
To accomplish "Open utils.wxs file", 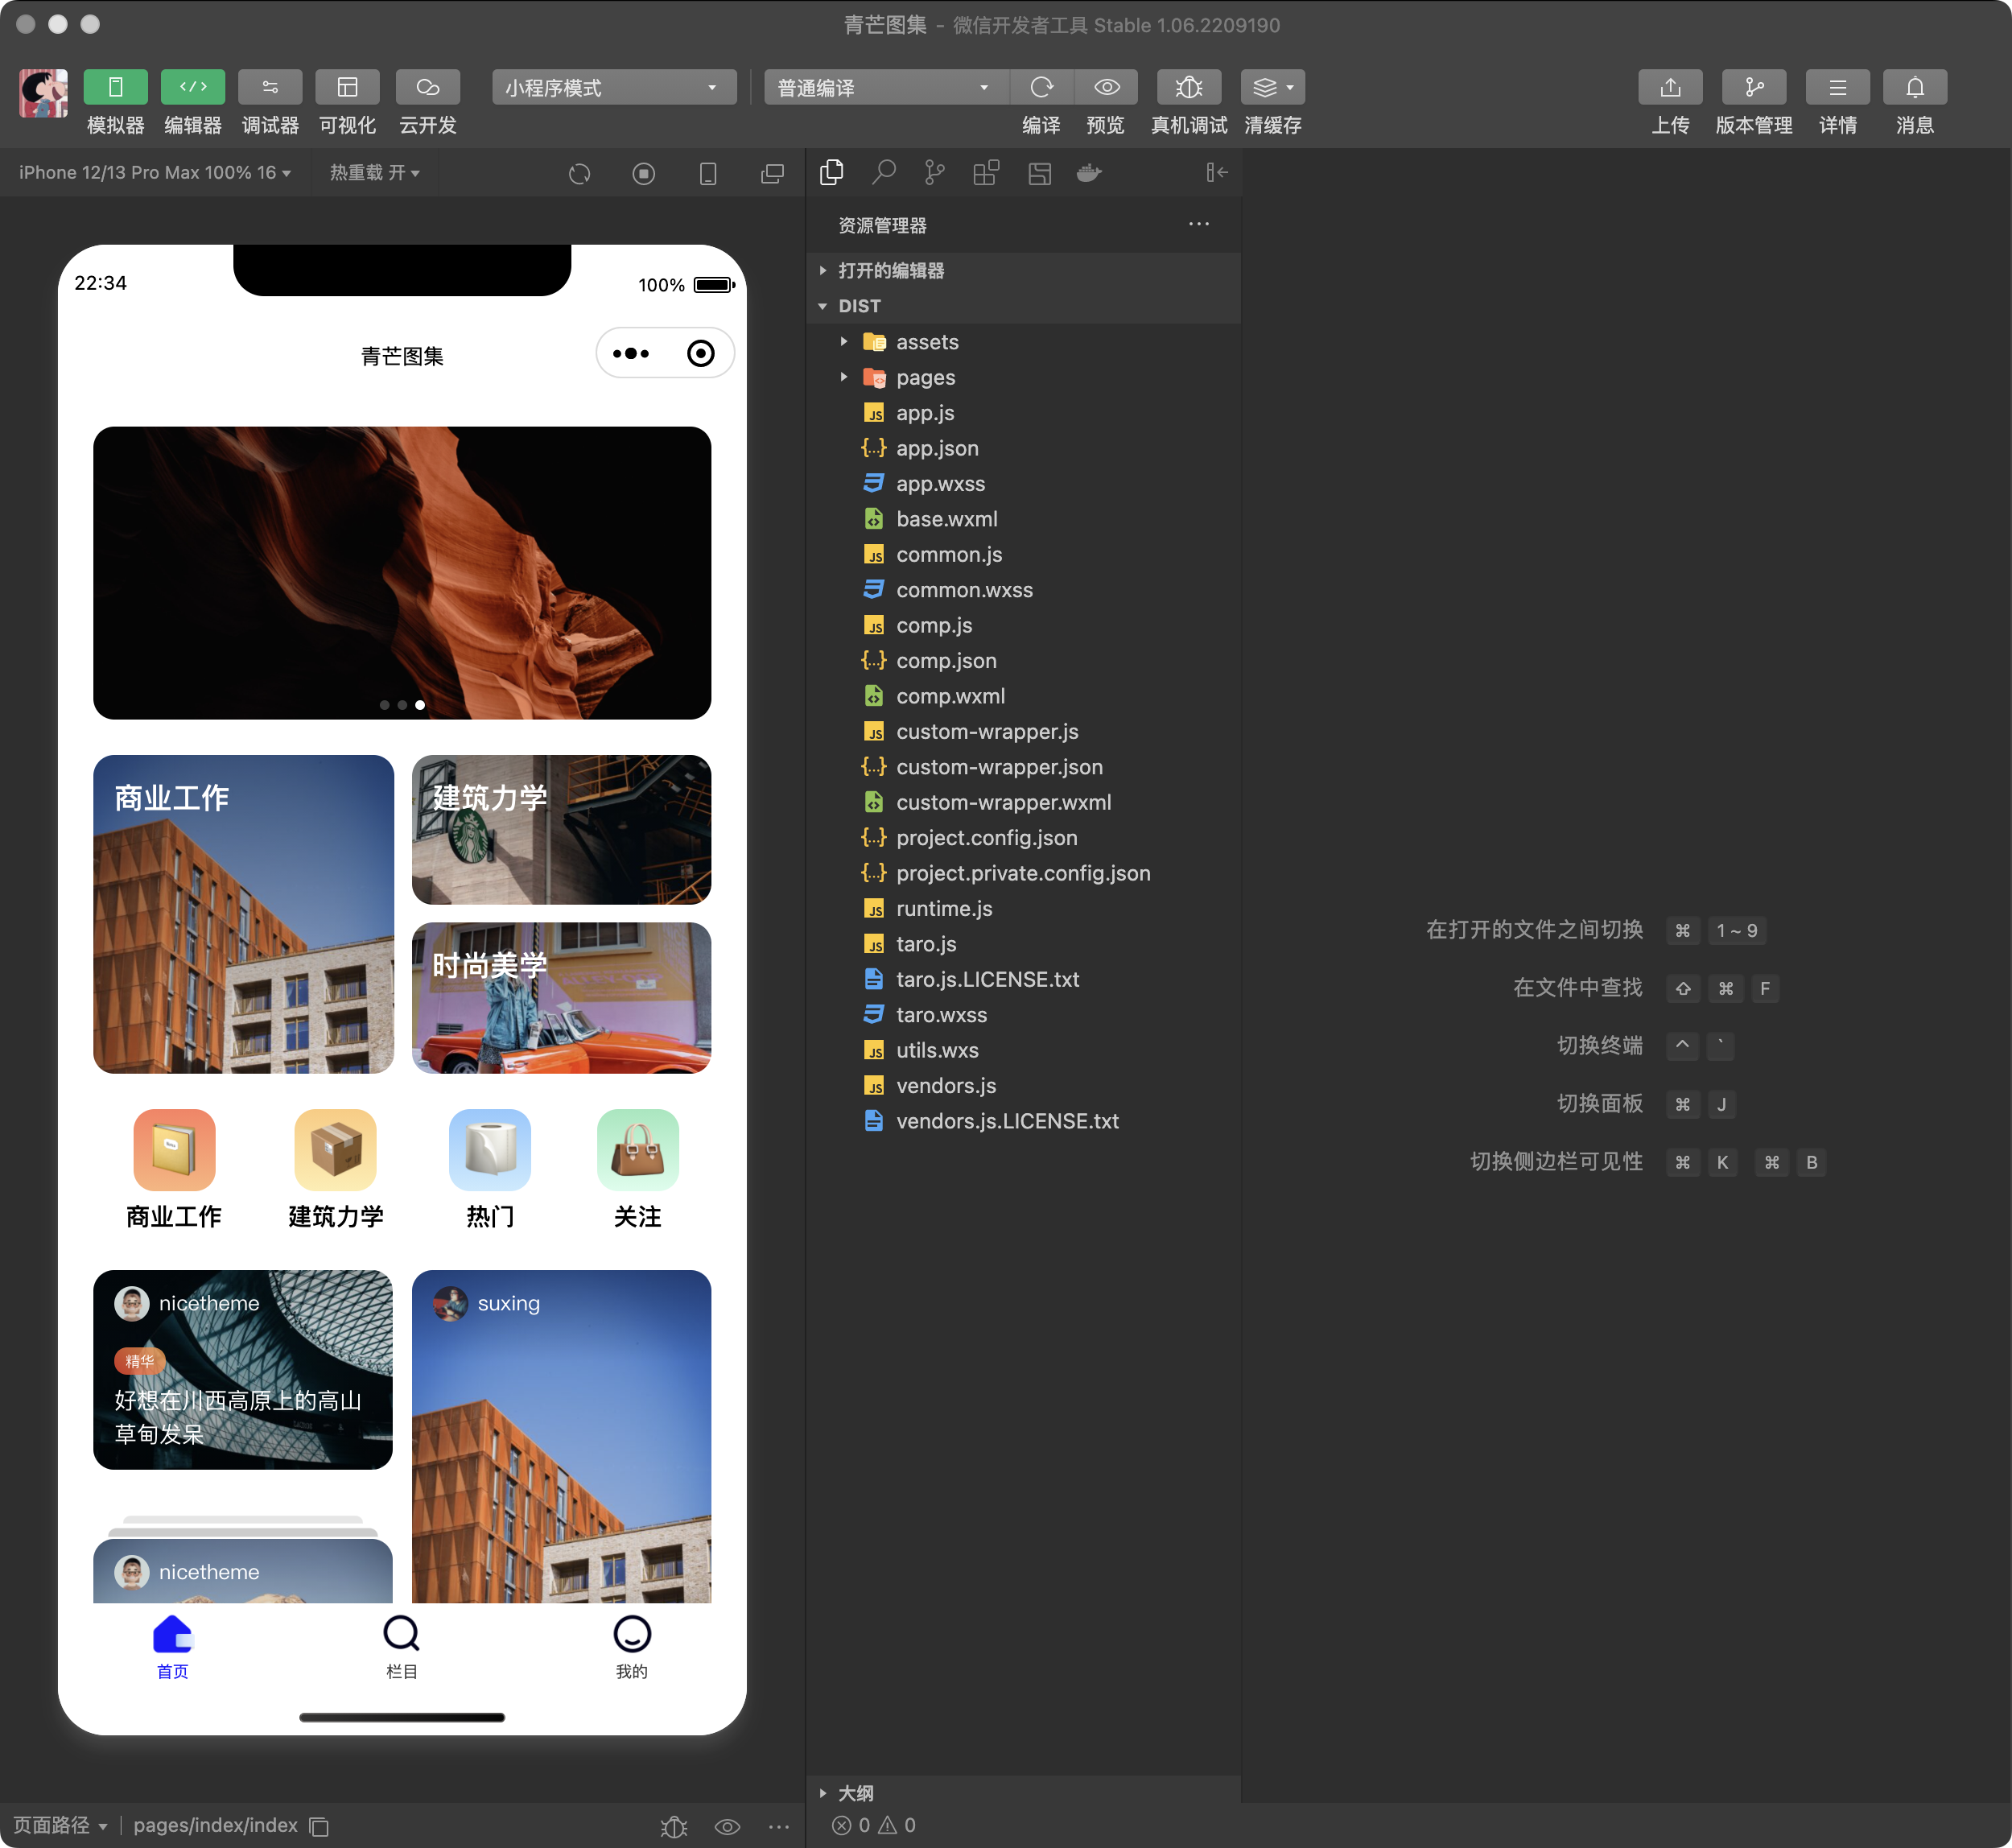I will tap(1023, 1050).
